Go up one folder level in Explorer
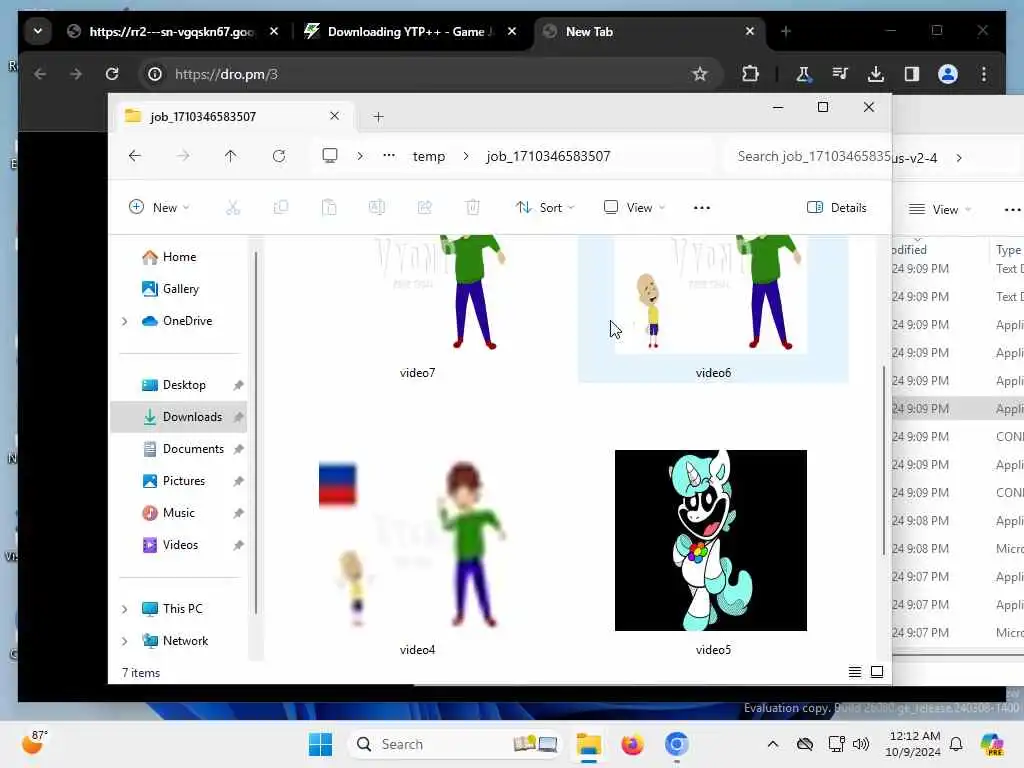Image resolution: width=1024 pixels, height=768 pixels. tap(231, 156)
